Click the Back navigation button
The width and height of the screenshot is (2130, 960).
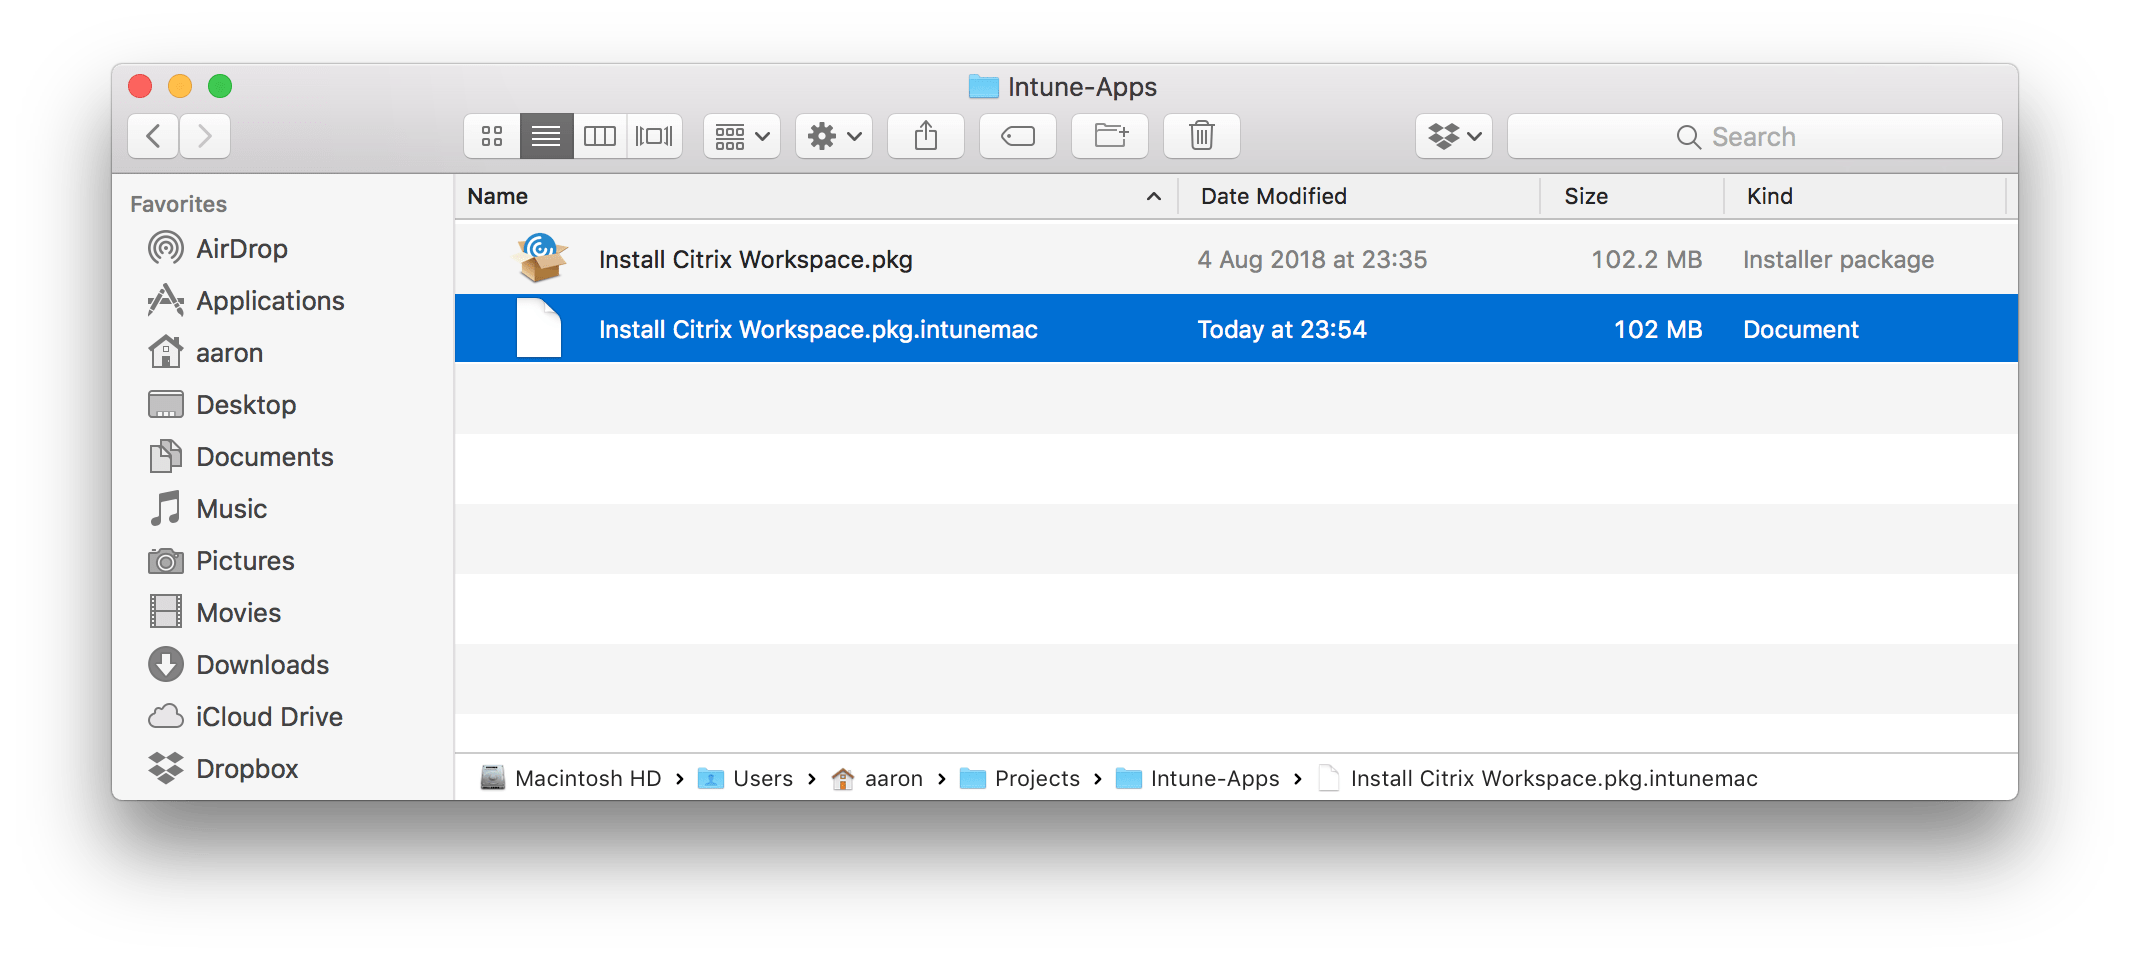click(152, 136)
